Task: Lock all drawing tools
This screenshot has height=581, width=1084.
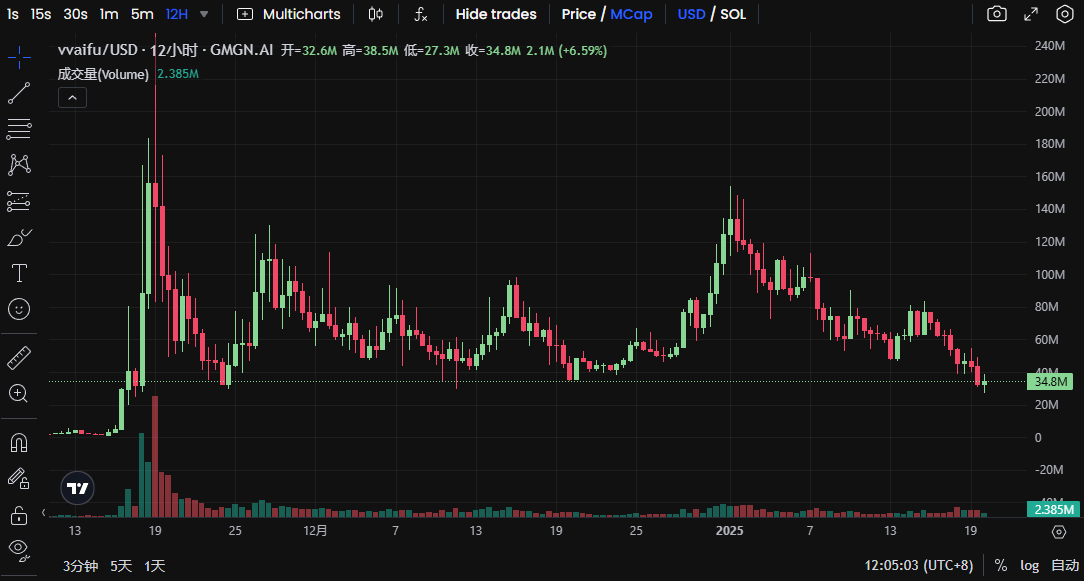Action: pyautogui.click(x=19, y=515)
